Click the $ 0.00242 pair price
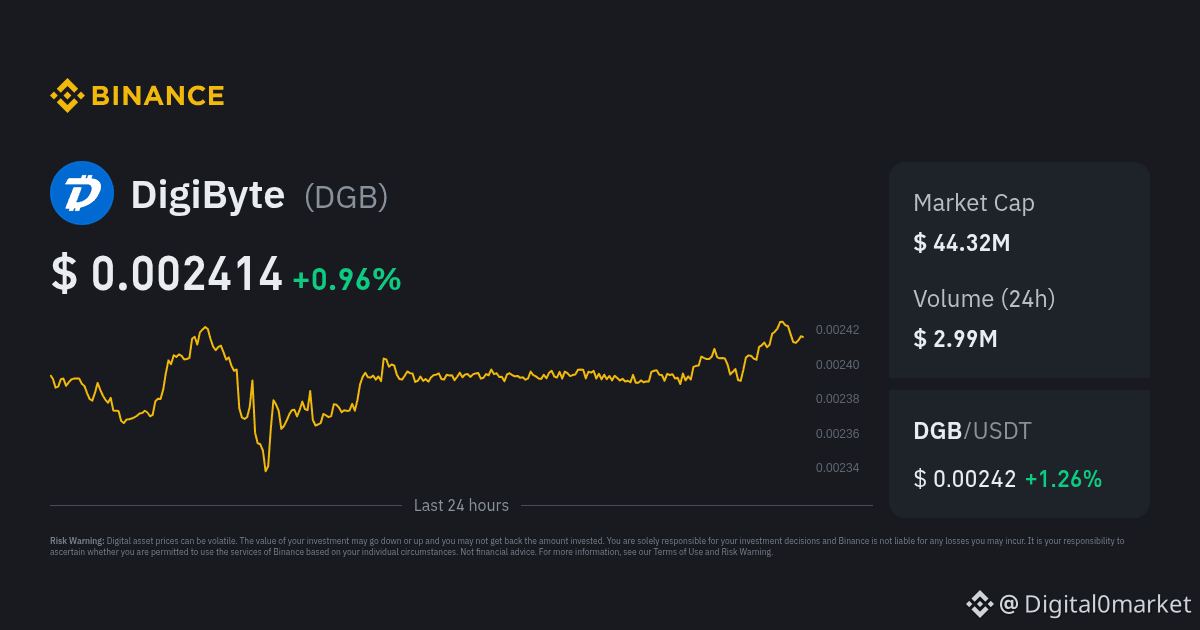Viewport: 1200px width, 630px height. click(965, 479)
